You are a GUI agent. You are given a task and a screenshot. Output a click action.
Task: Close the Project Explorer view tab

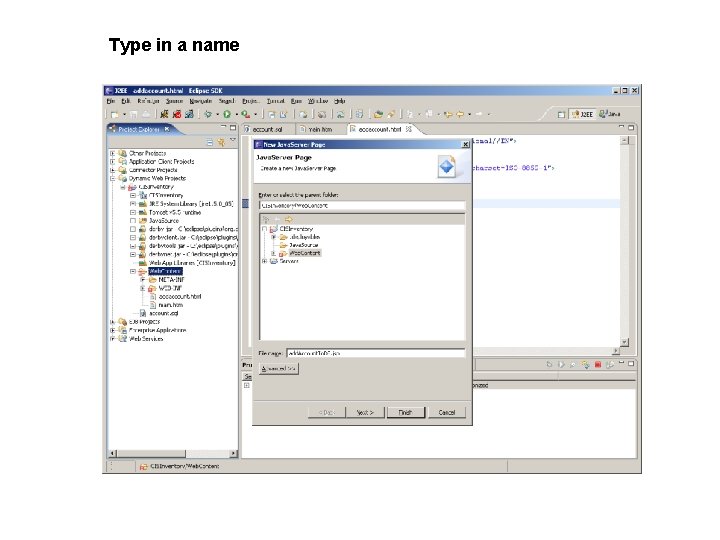[167, 129]
